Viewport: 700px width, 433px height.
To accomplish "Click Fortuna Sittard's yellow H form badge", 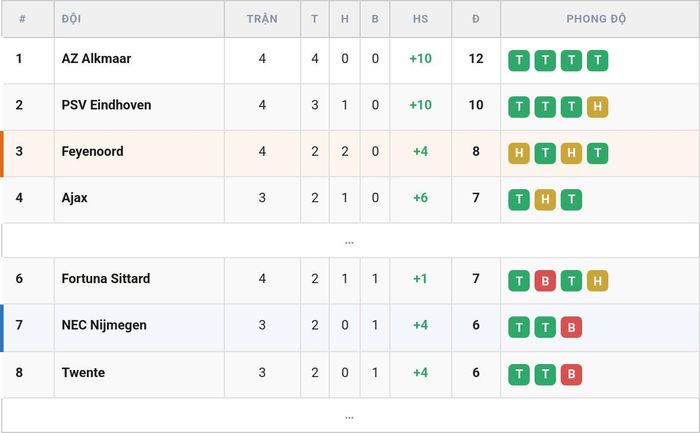I will (x=597, y=281).
